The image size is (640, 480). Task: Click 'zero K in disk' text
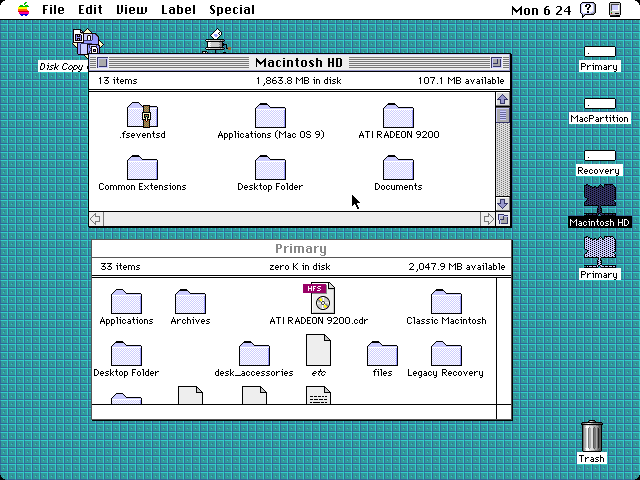300,267
